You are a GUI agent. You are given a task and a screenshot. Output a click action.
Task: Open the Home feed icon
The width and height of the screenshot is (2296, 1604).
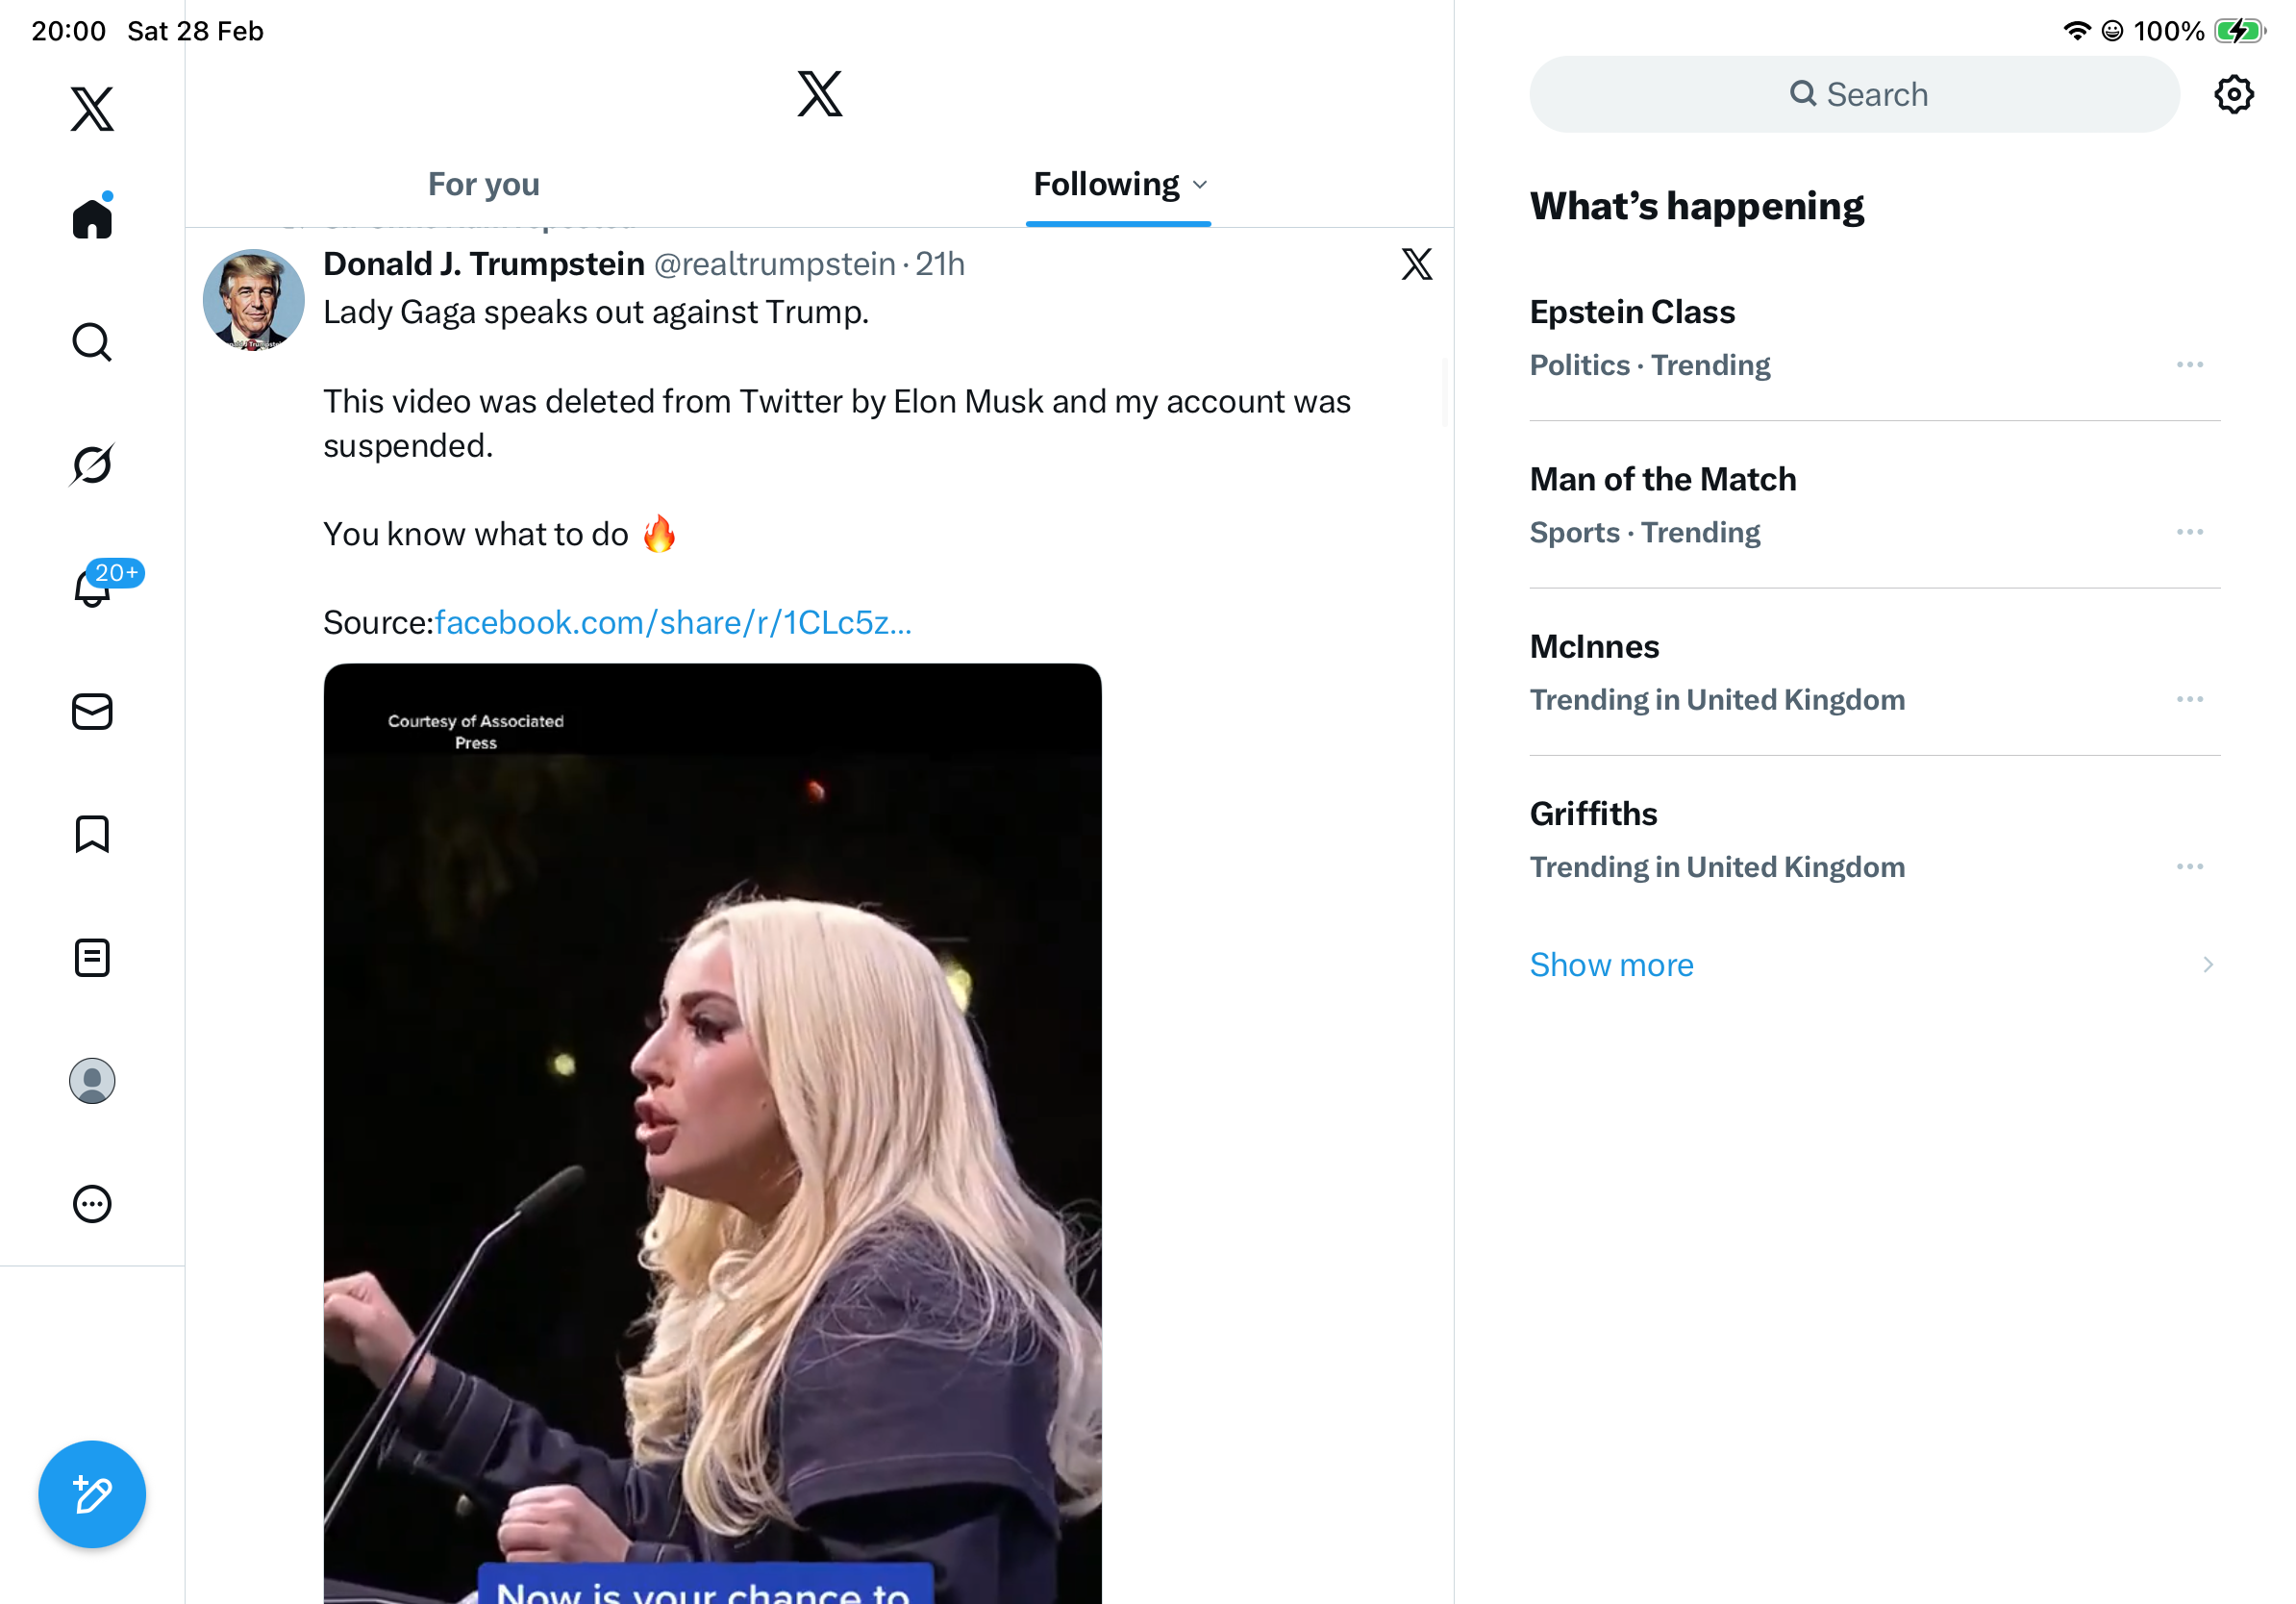coord(92,218)
